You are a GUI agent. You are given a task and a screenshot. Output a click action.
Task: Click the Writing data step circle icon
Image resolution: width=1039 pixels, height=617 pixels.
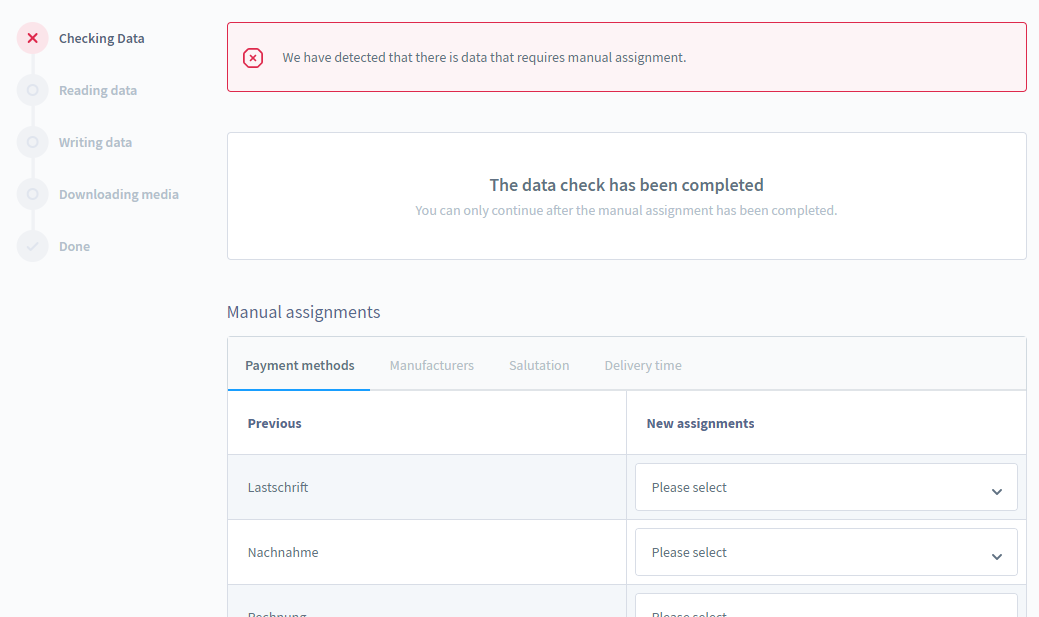pos(33,143)
